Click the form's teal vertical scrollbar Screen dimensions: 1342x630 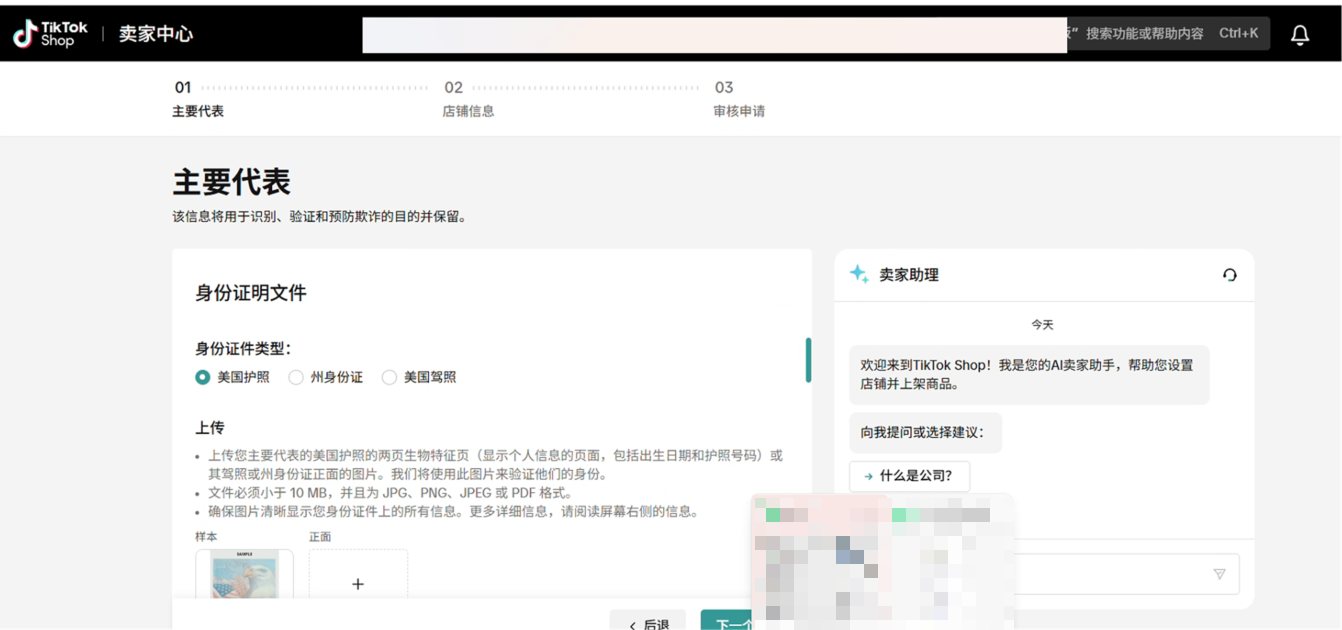(x=808, y=360)
